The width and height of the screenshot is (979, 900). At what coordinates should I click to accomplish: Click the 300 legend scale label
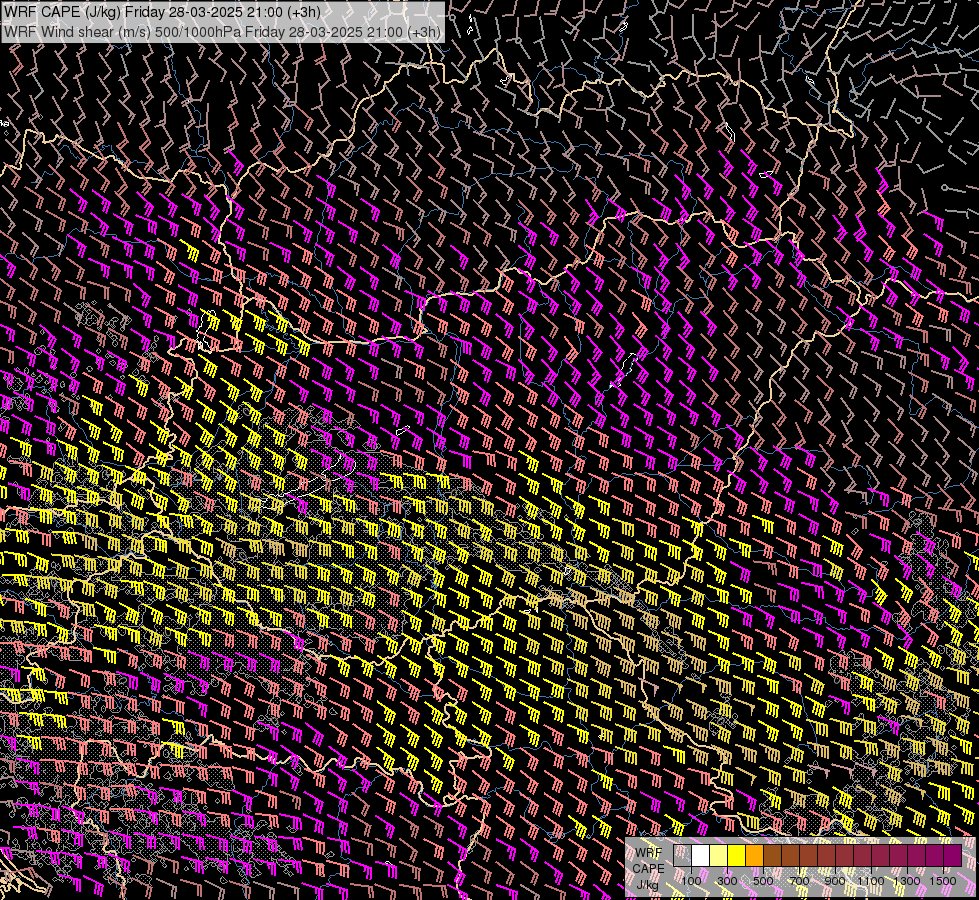click(727, 881)
